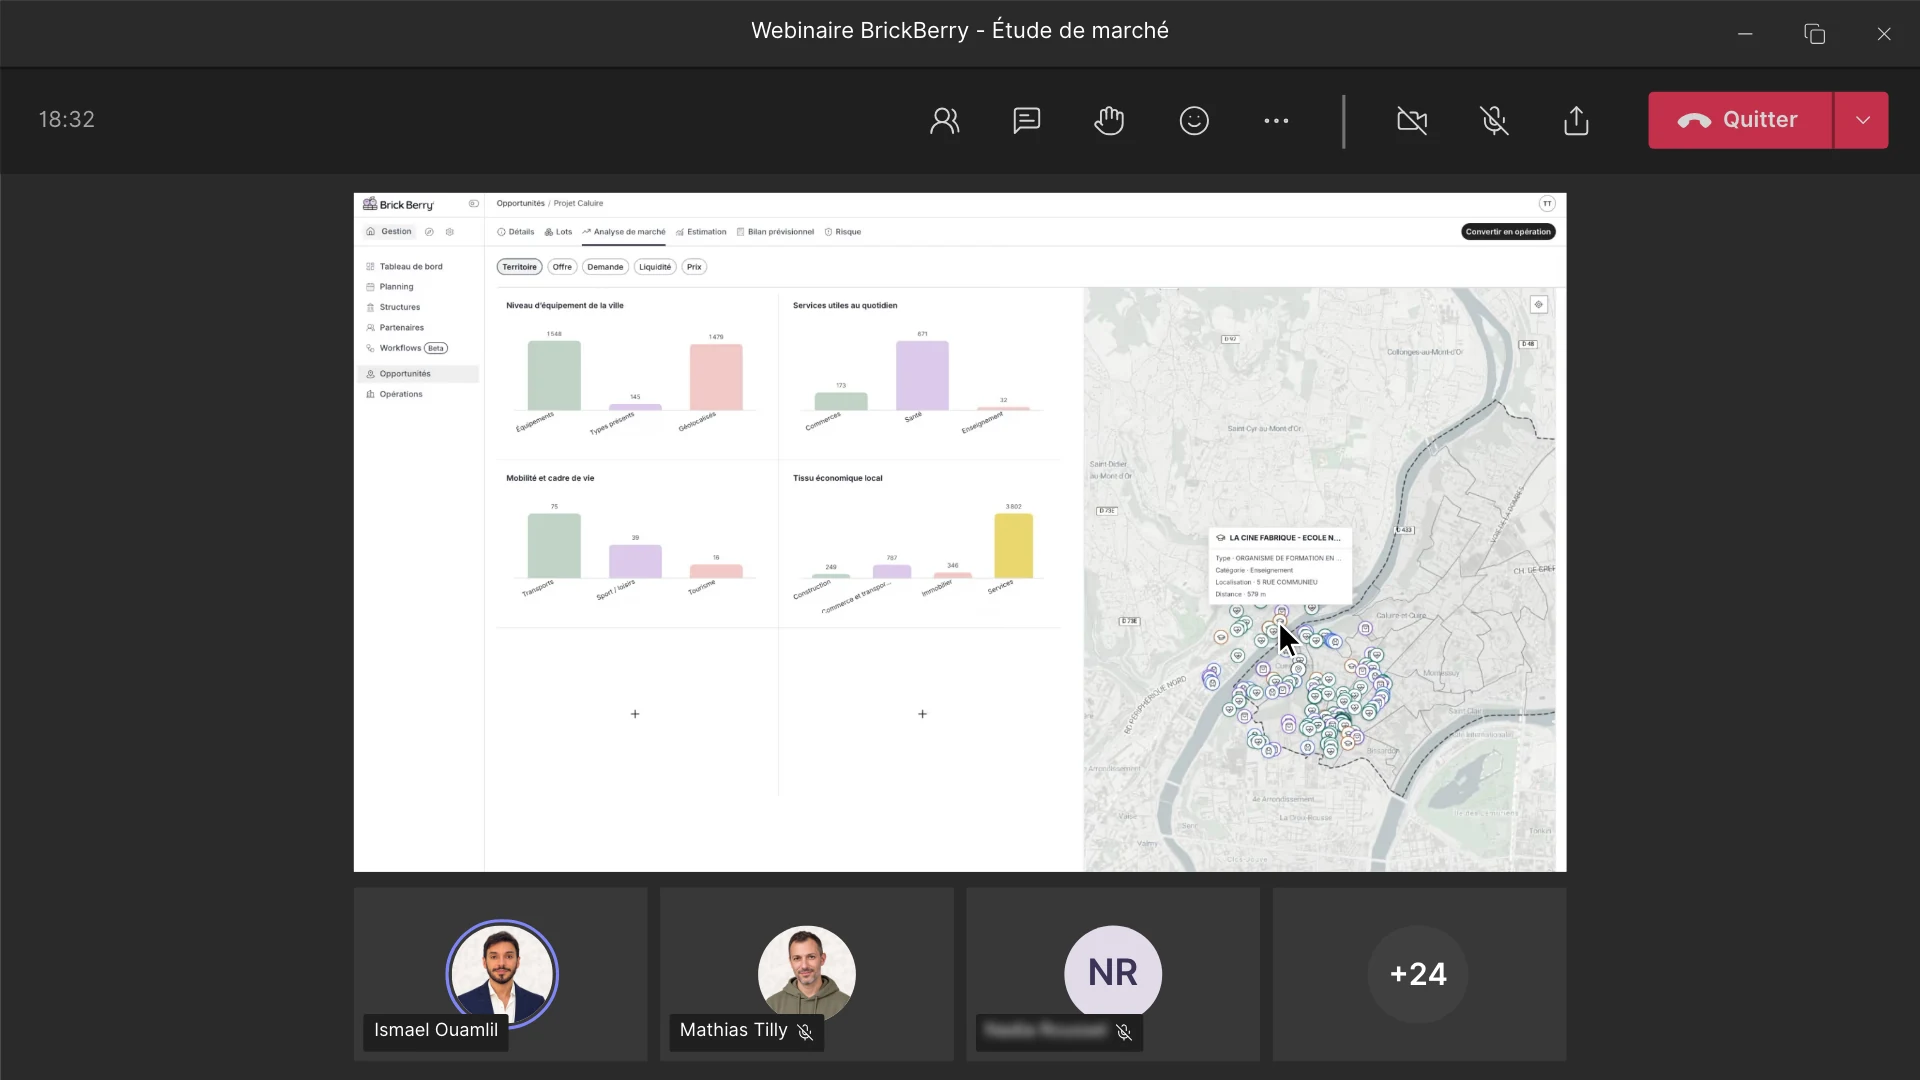The image size is (1920, 1080).
Task: Select the Demande filter chip
Action: [x=605, y=267]
